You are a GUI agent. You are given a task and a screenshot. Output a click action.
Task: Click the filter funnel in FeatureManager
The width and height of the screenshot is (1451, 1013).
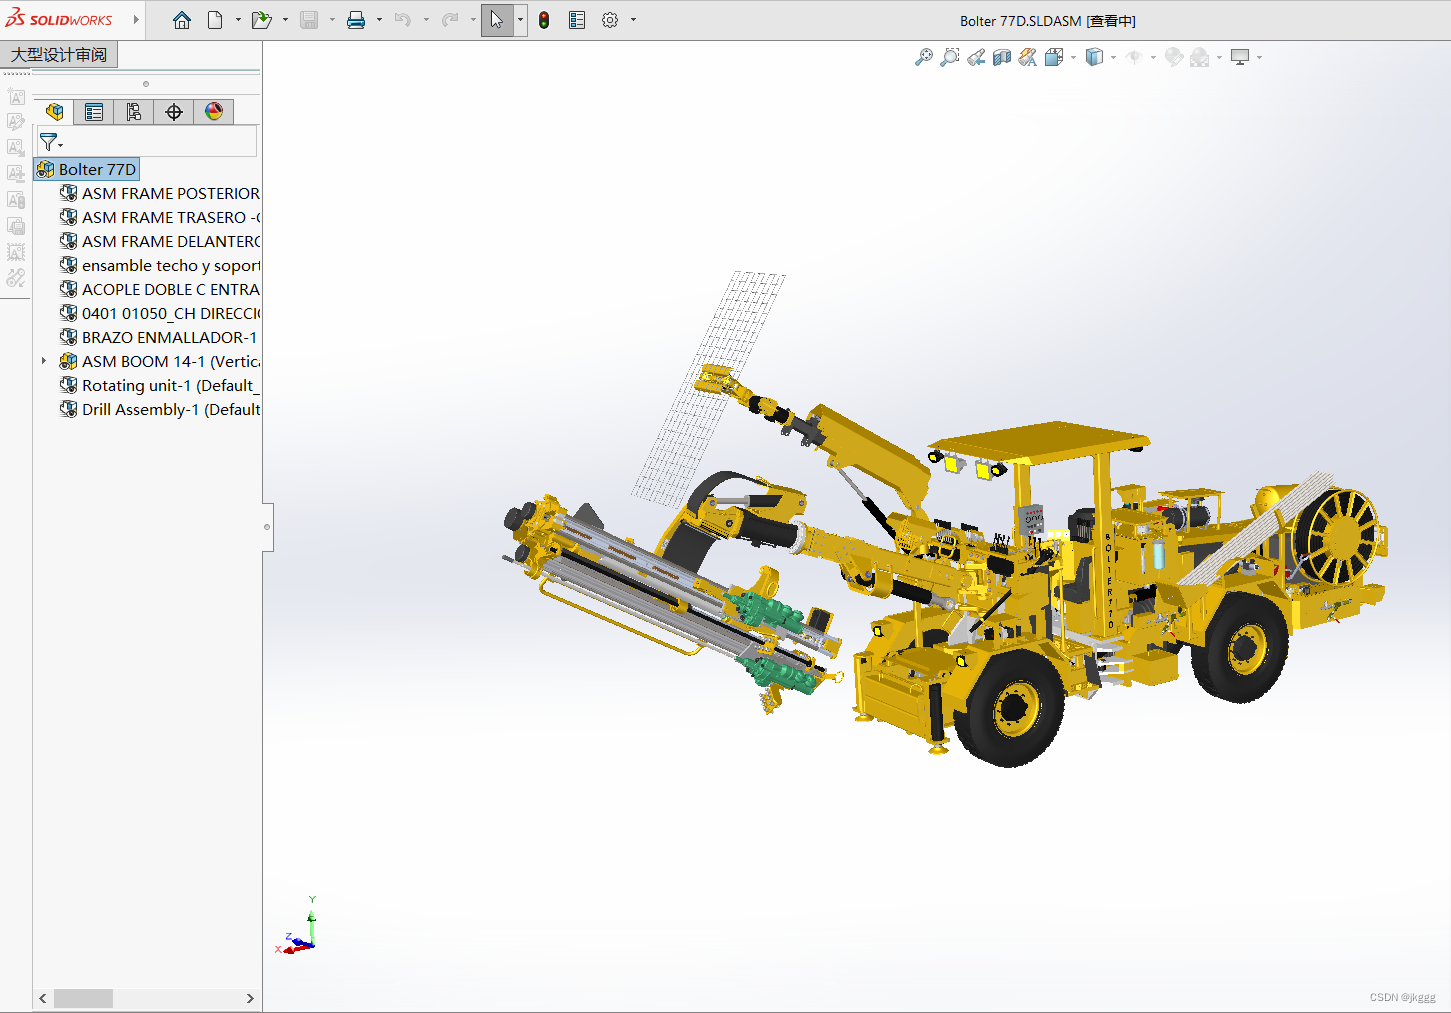48,141
